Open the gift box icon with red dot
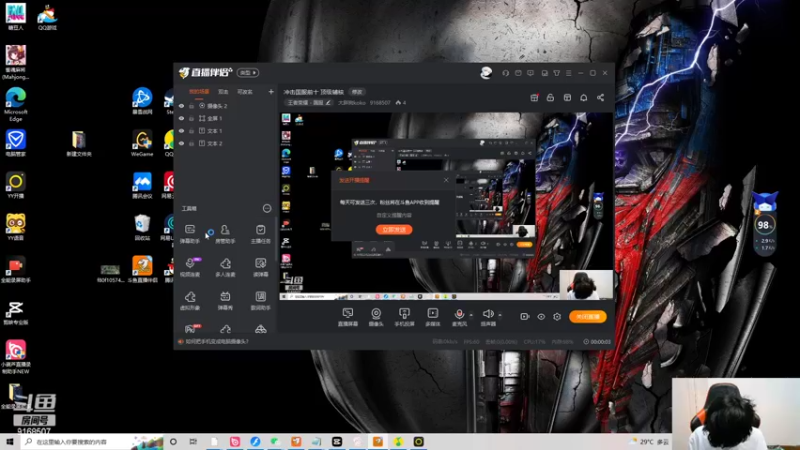The width and height of the screenshot is (800, 450). tap(534, 97)
